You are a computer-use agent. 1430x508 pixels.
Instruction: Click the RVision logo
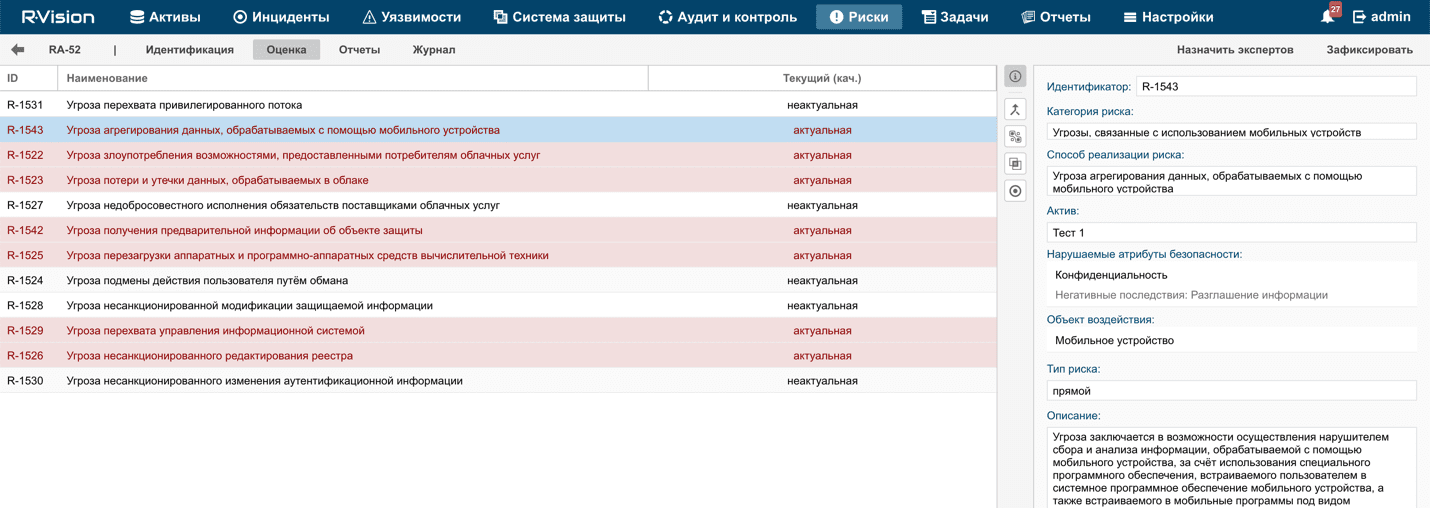pos(58,17)
